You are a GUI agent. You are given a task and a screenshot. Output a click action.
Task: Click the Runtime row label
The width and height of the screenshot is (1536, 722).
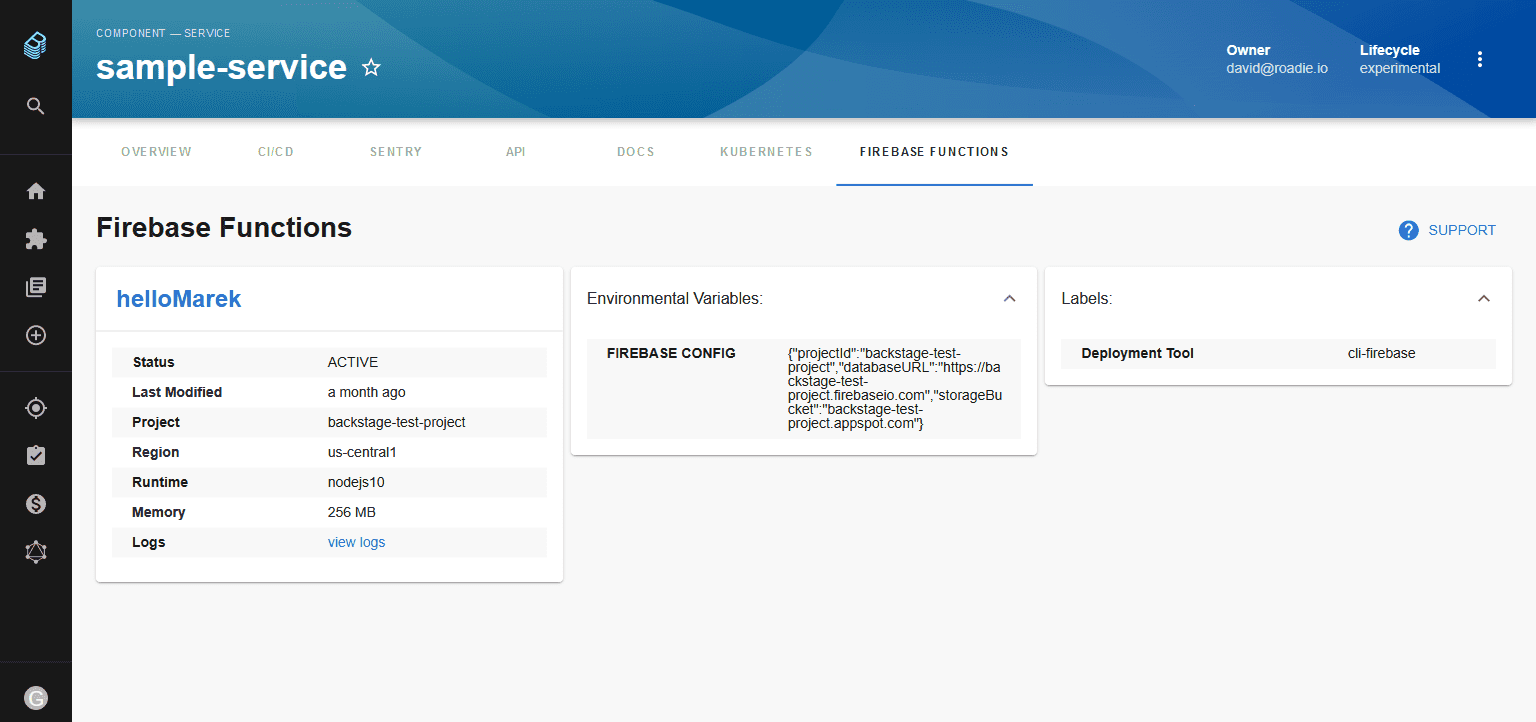point(160,482)
